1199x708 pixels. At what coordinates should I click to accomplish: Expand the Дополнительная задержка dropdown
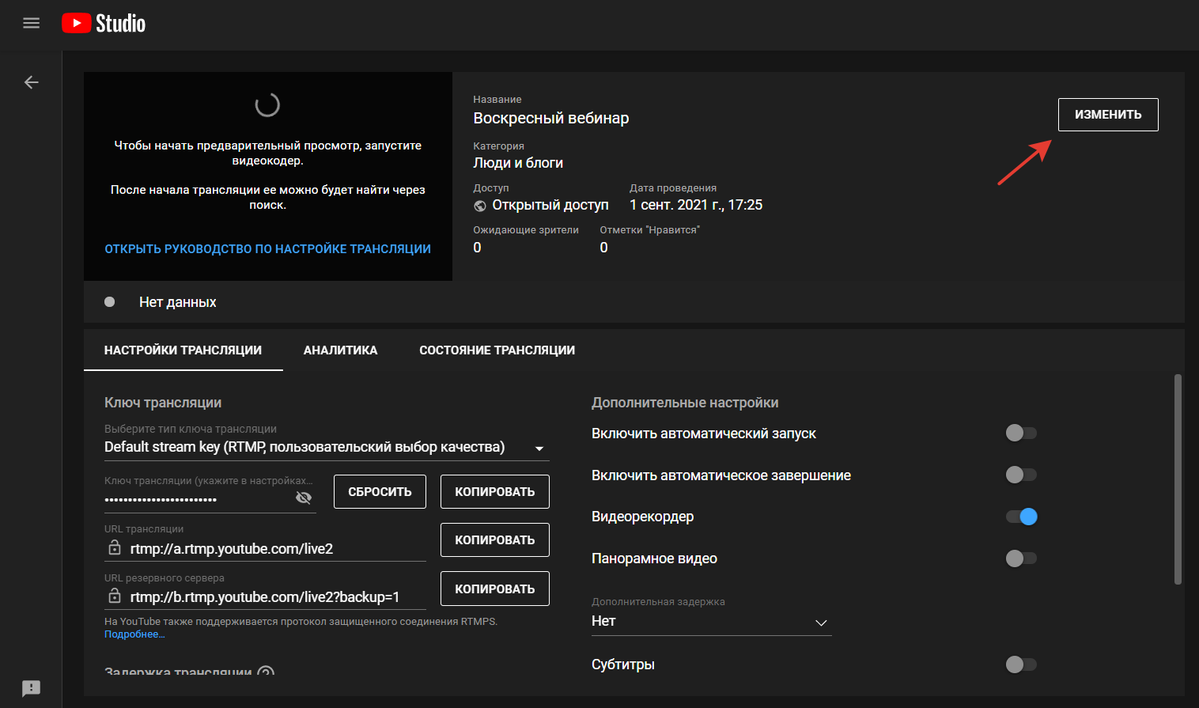pos(821,622)
